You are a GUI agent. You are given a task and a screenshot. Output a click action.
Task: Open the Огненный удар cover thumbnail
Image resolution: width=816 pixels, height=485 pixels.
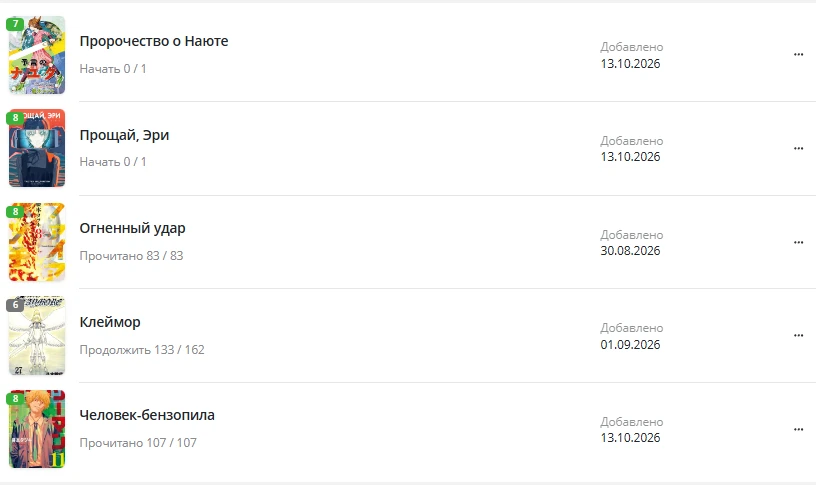pos(37,242)
